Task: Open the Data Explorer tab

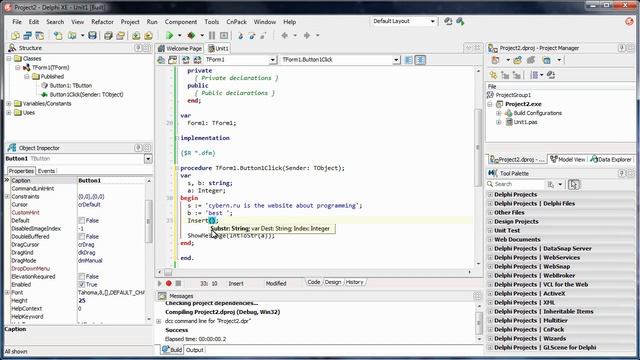Action: click(611, 160)
